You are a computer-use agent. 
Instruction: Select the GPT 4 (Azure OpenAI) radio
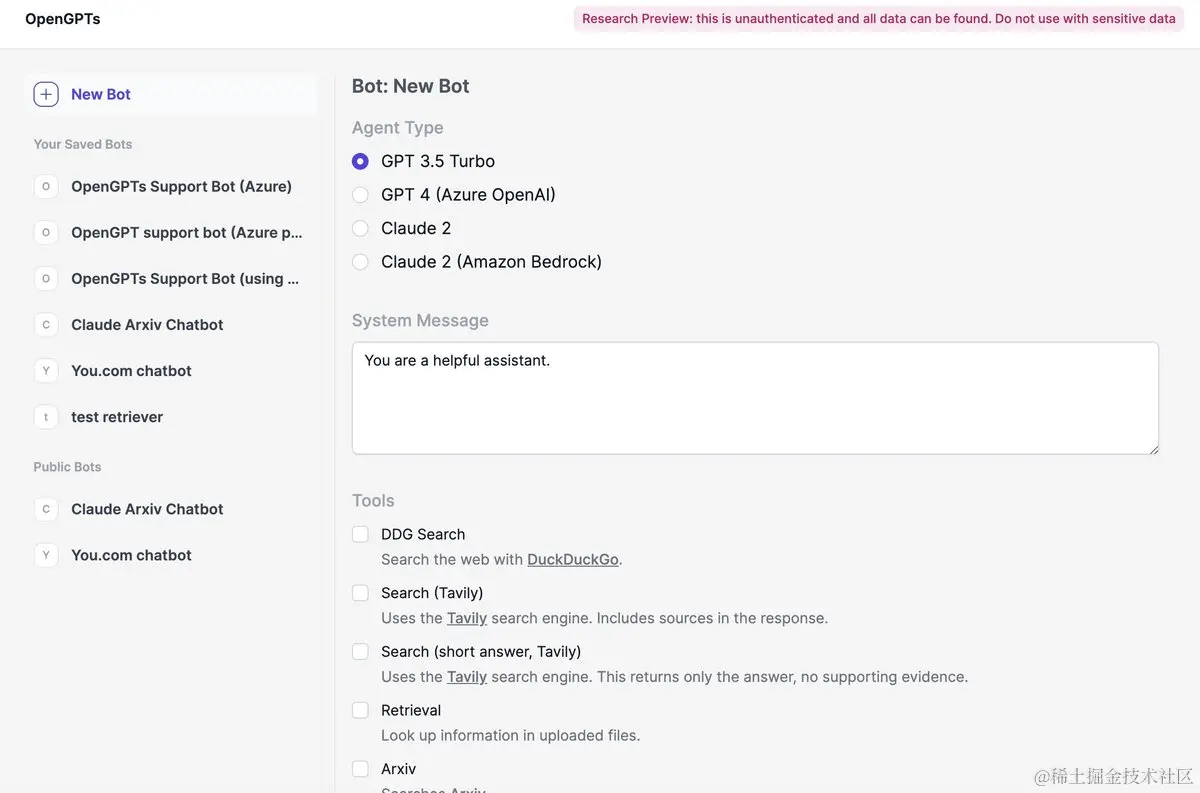click(360, 195)
